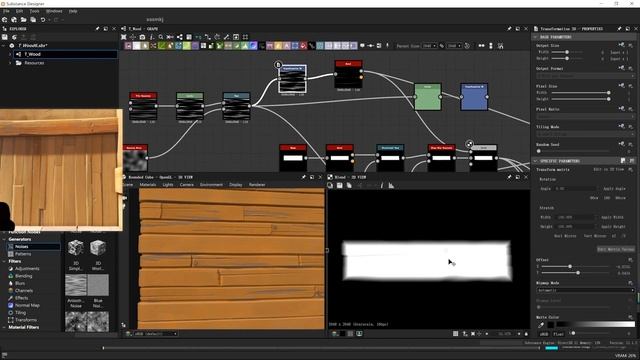Select Blending filter category

pos(23,276)
